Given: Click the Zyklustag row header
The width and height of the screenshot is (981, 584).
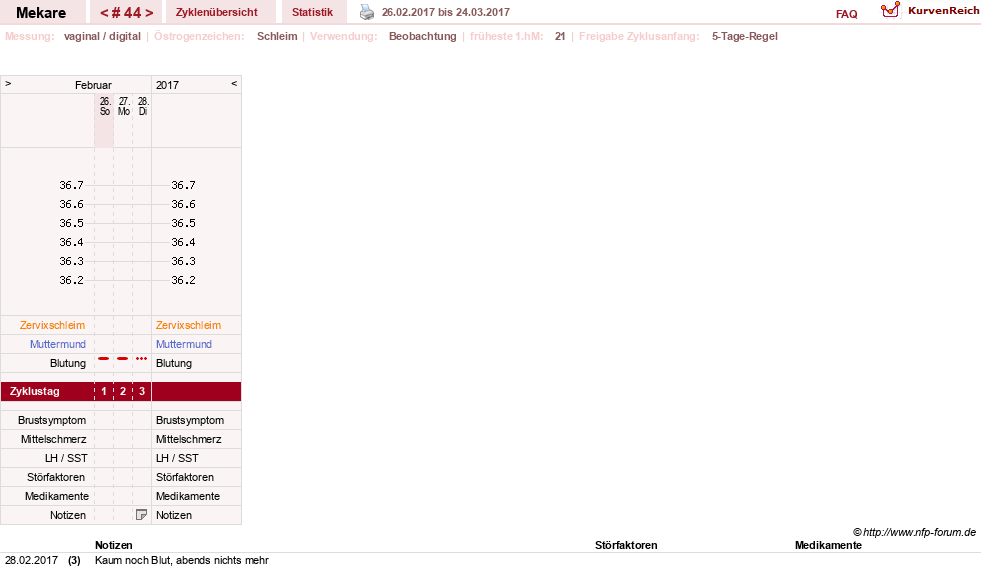Looking at the screenshot, I should tap(34, 391).
